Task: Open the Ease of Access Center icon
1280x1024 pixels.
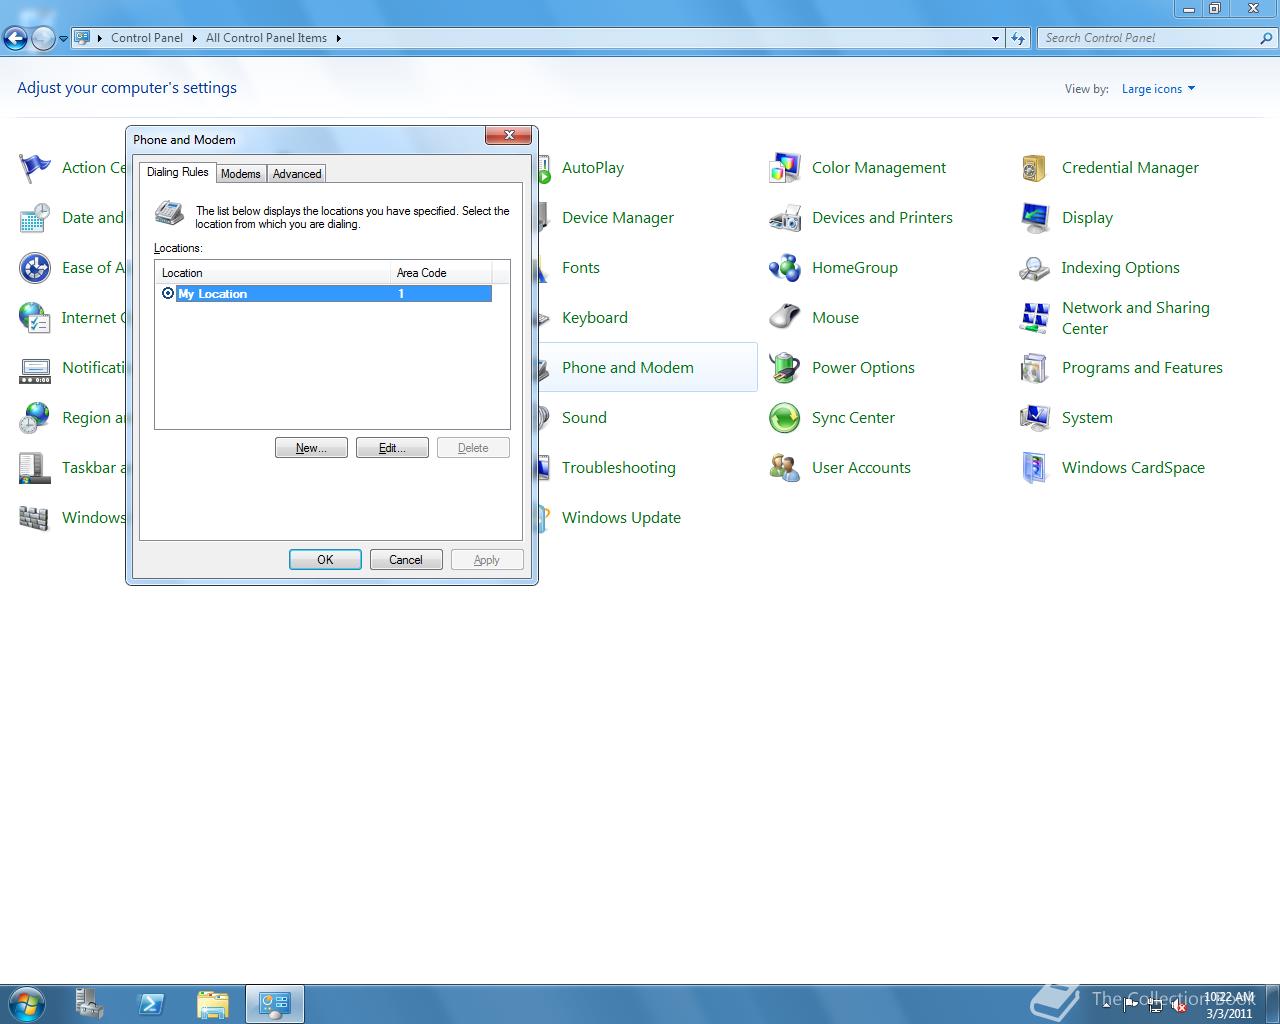Action: (x=35, y=268)
